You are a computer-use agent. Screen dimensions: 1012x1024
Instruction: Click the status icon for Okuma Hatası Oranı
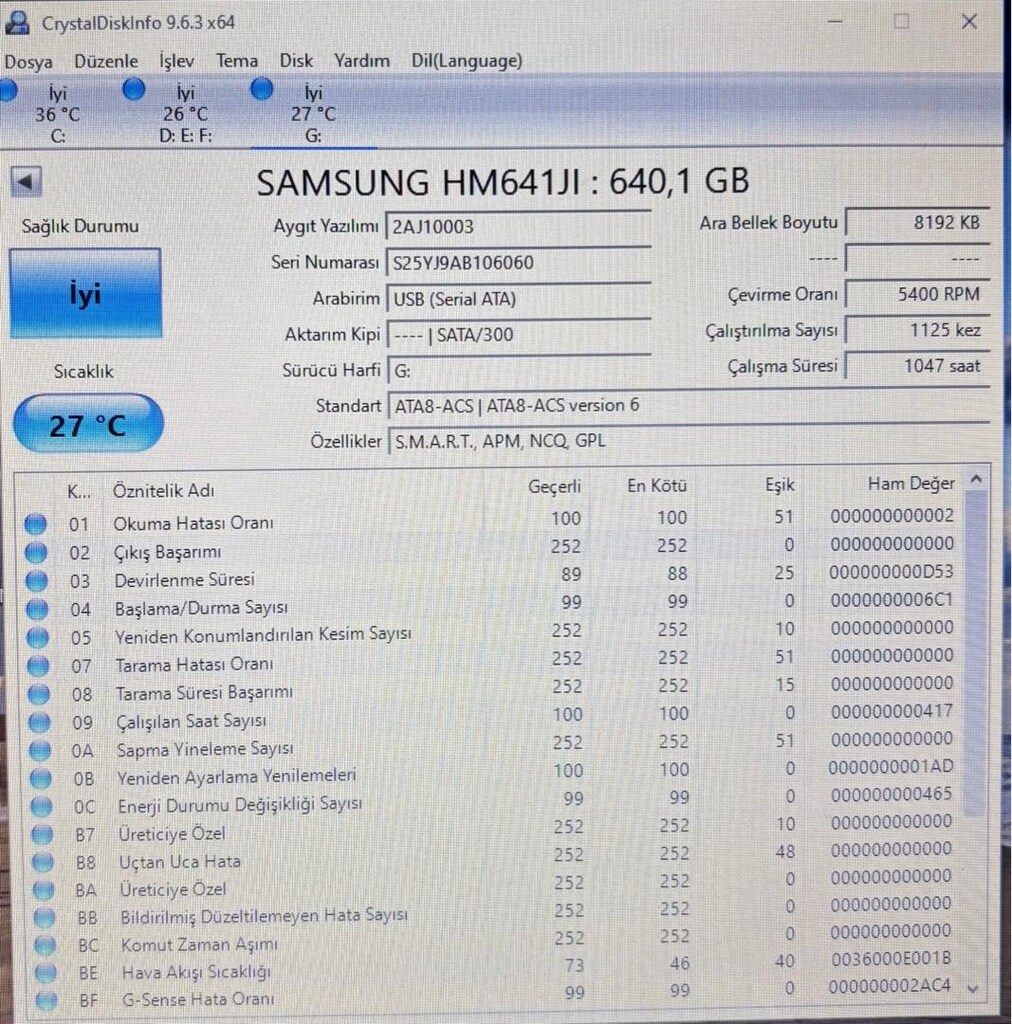click(x=36, y=524)
